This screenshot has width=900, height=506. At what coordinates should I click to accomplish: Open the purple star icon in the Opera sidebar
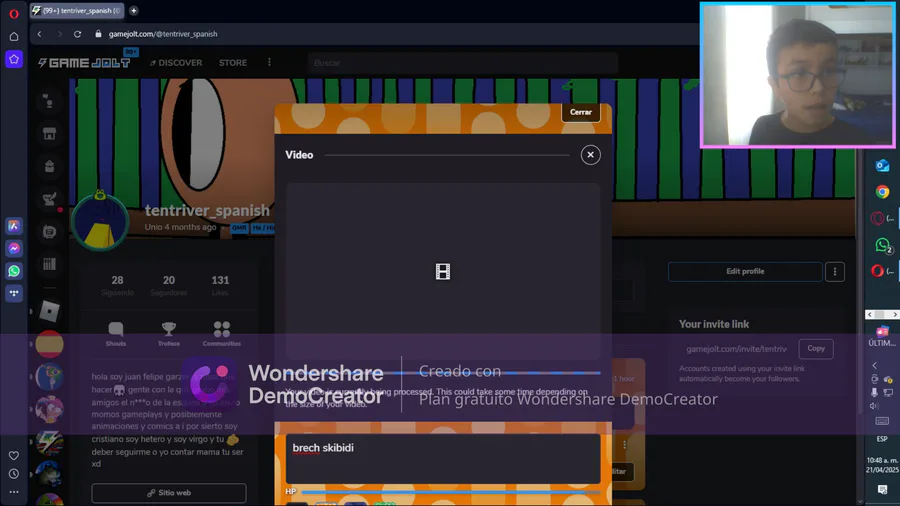click(14, 59)
